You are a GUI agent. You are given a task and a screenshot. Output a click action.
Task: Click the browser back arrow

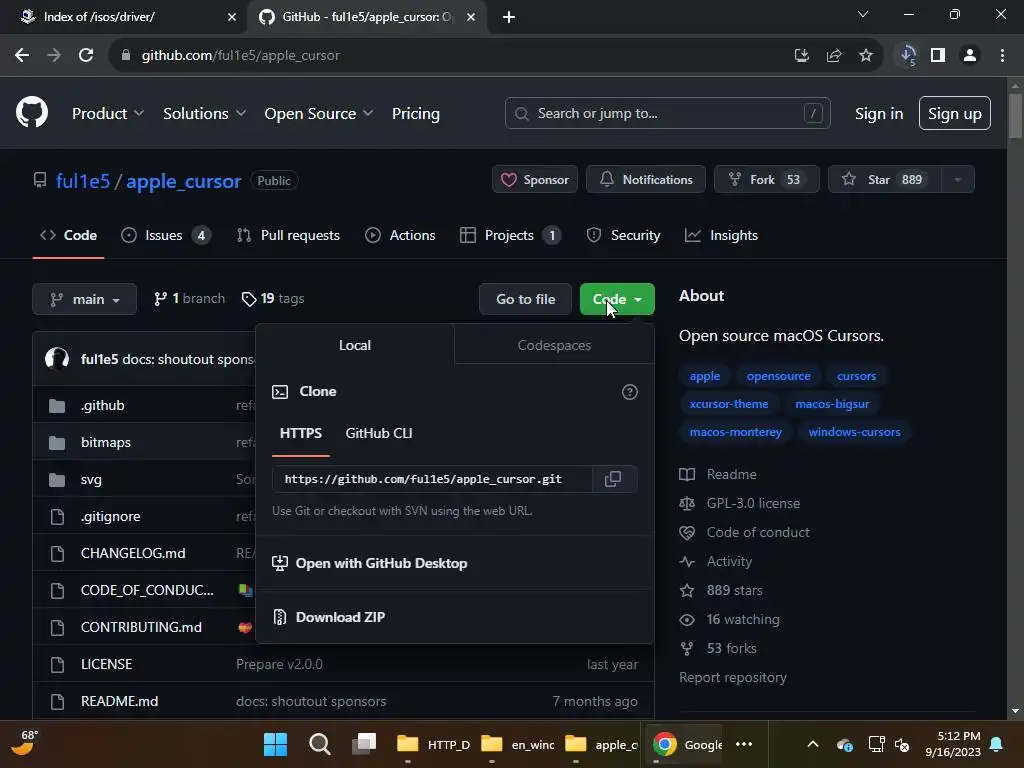coord(22,56)
